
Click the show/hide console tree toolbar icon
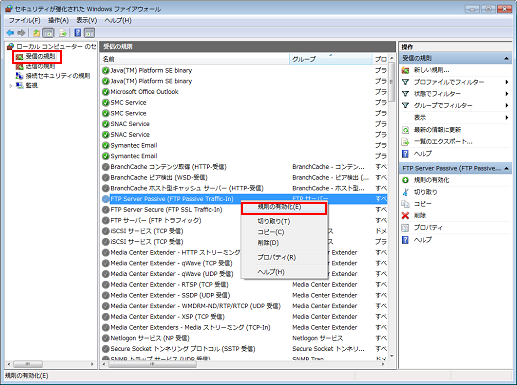tap(48, 33)
